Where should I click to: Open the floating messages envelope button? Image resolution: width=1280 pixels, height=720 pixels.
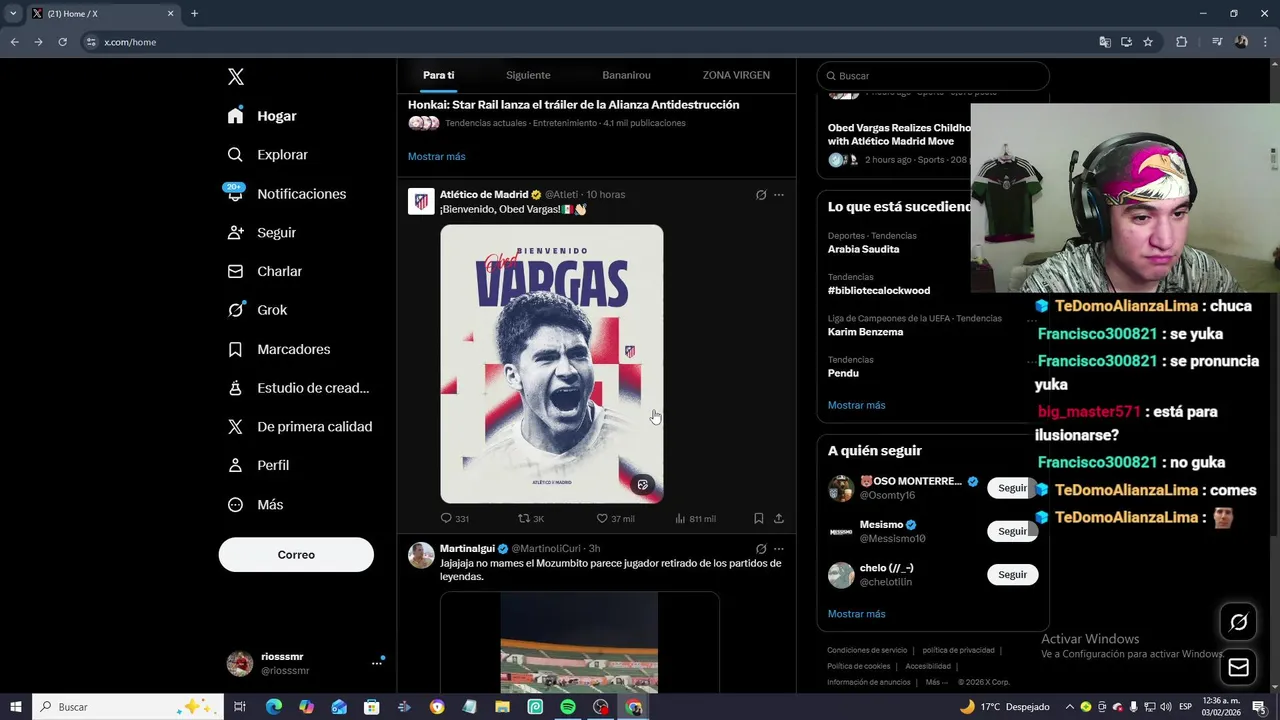[x=1238, y=667]
